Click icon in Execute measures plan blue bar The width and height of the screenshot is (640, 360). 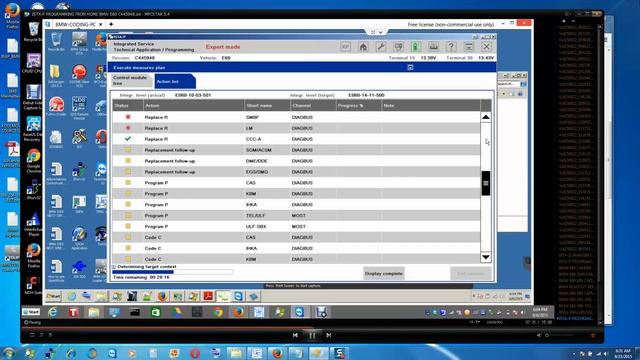point(410,67)
